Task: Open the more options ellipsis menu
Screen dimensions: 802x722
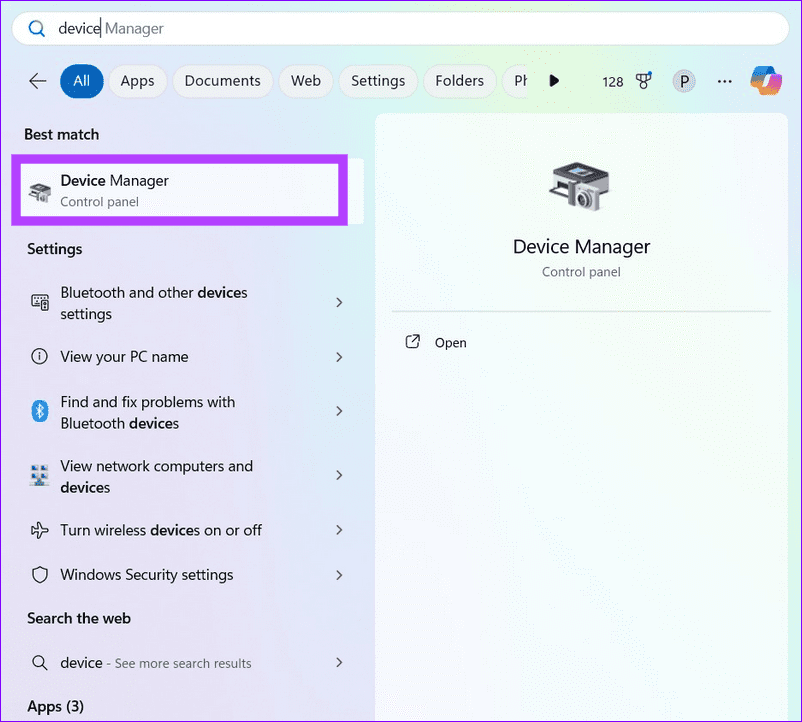Action: [x=724, y=81]
